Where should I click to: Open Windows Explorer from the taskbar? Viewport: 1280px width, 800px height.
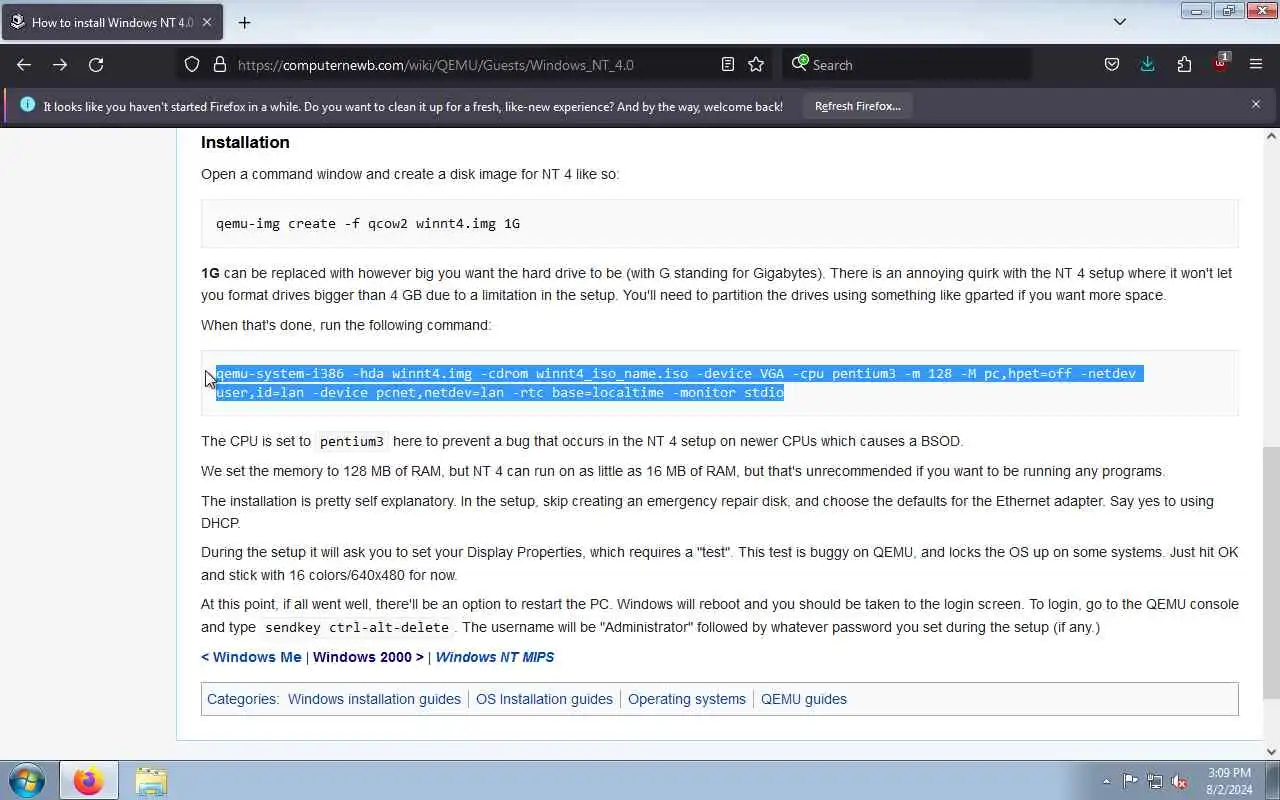pos(151,780)
